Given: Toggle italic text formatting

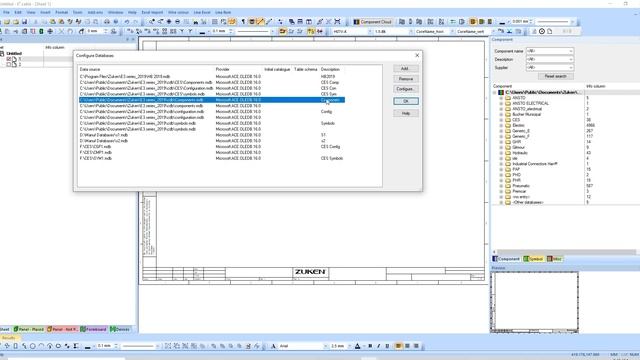Looking at the screenshot, I should coord(379,346).
